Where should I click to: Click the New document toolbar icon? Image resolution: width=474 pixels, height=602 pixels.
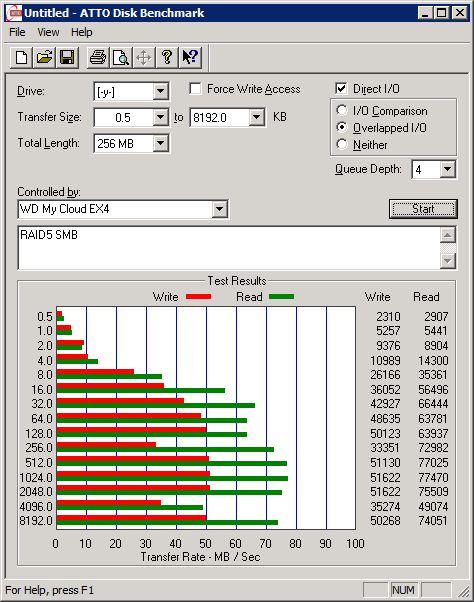click(21, 58)
